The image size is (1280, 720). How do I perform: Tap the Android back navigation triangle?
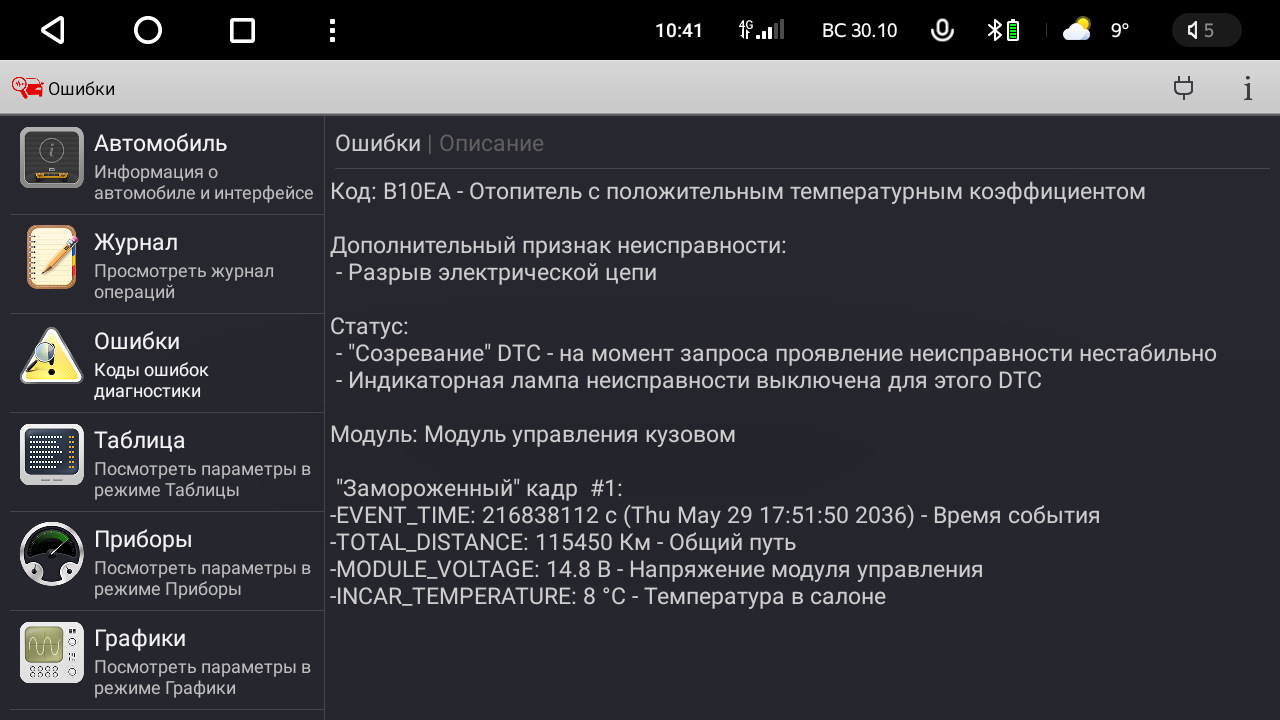(x=52, y=31)
